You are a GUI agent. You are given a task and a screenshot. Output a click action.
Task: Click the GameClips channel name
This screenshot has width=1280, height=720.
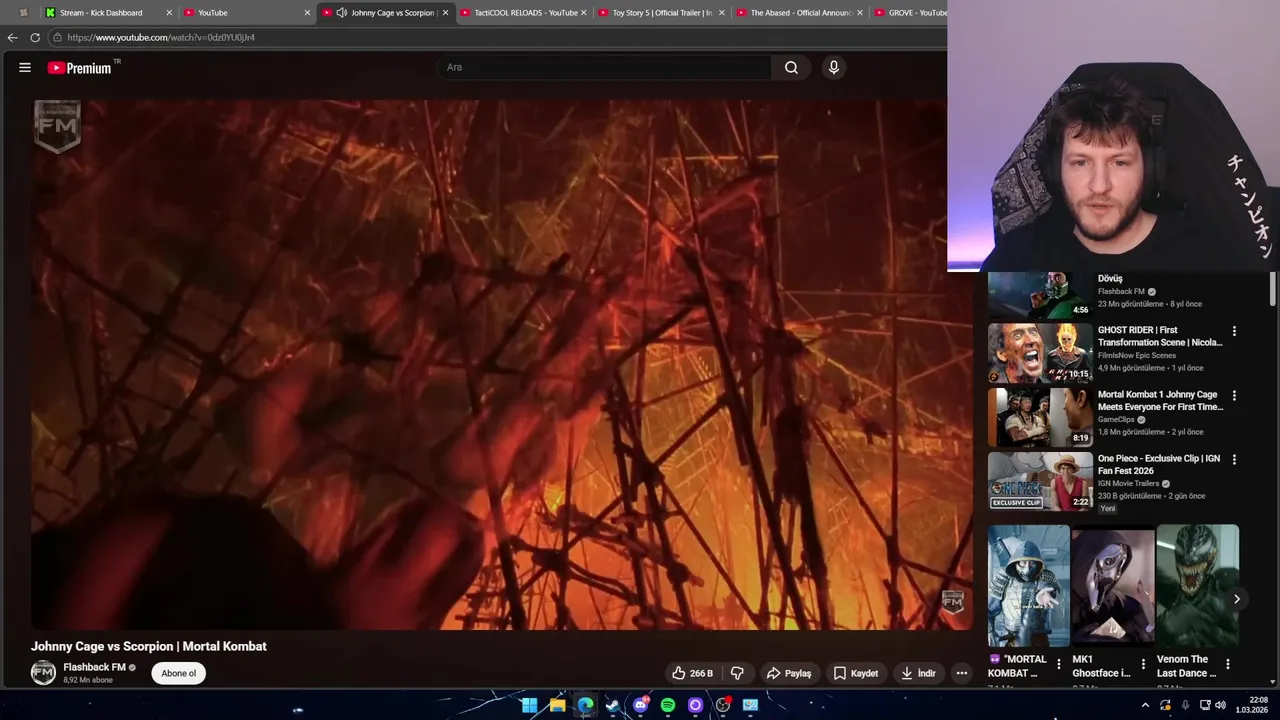[x=1116, y=420]
